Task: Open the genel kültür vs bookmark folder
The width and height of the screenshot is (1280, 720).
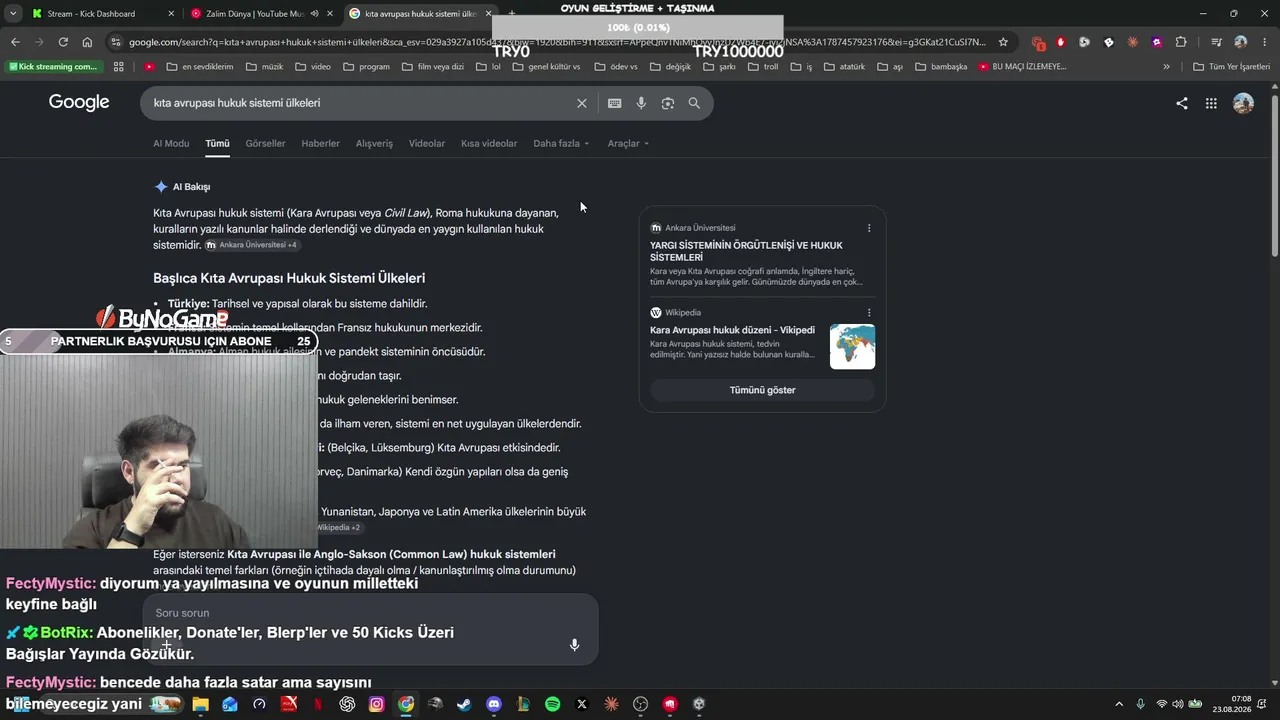Action: [x=546, y=67]
